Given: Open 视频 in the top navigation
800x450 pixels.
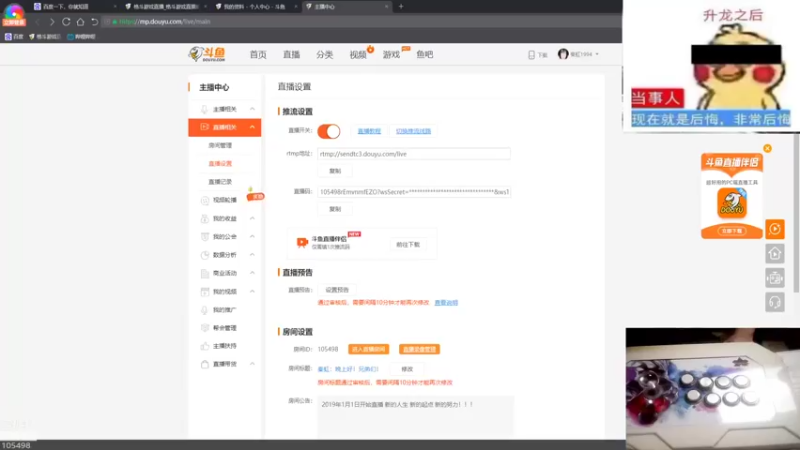Looking at the screenshot, I should (358, 55).
